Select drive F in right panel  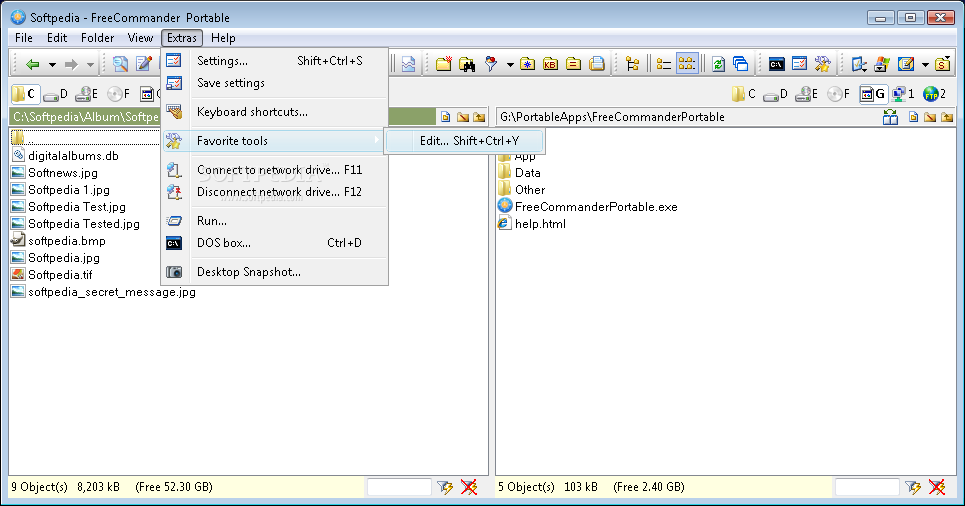click(x=839, y=94)
